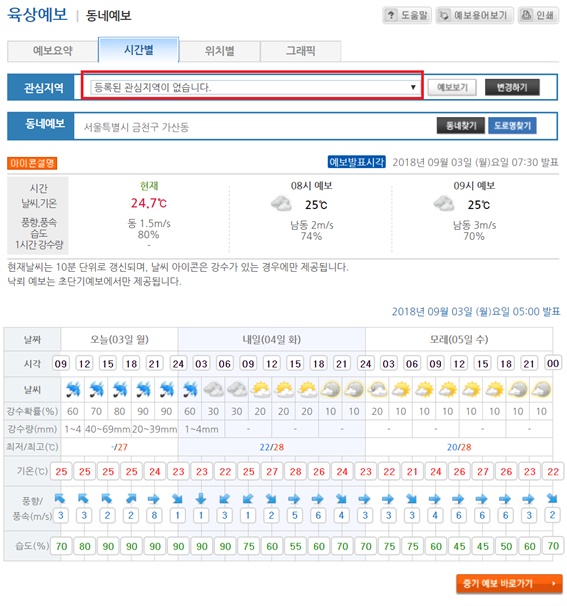The height and width of the screenshot is (606, 567).
Task: Click the humidity value 55
Action: tap(295, 546)
